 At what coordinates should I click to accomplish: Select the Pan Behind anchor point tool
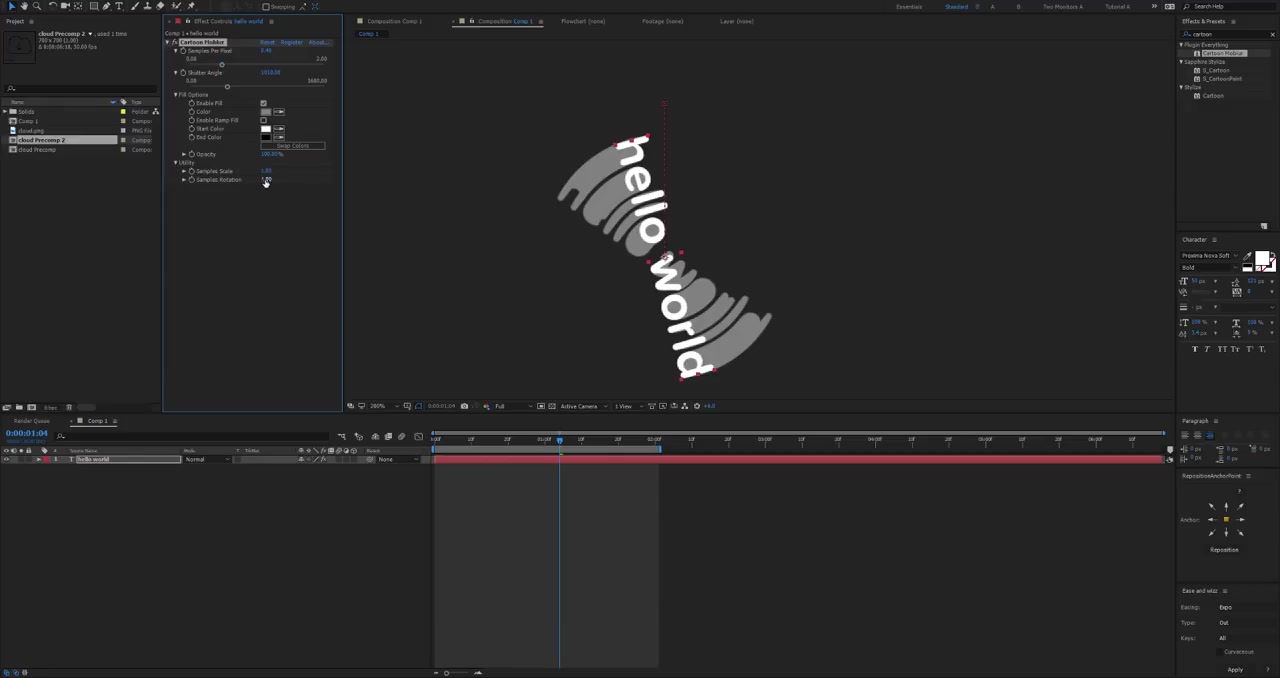(79, 6)
